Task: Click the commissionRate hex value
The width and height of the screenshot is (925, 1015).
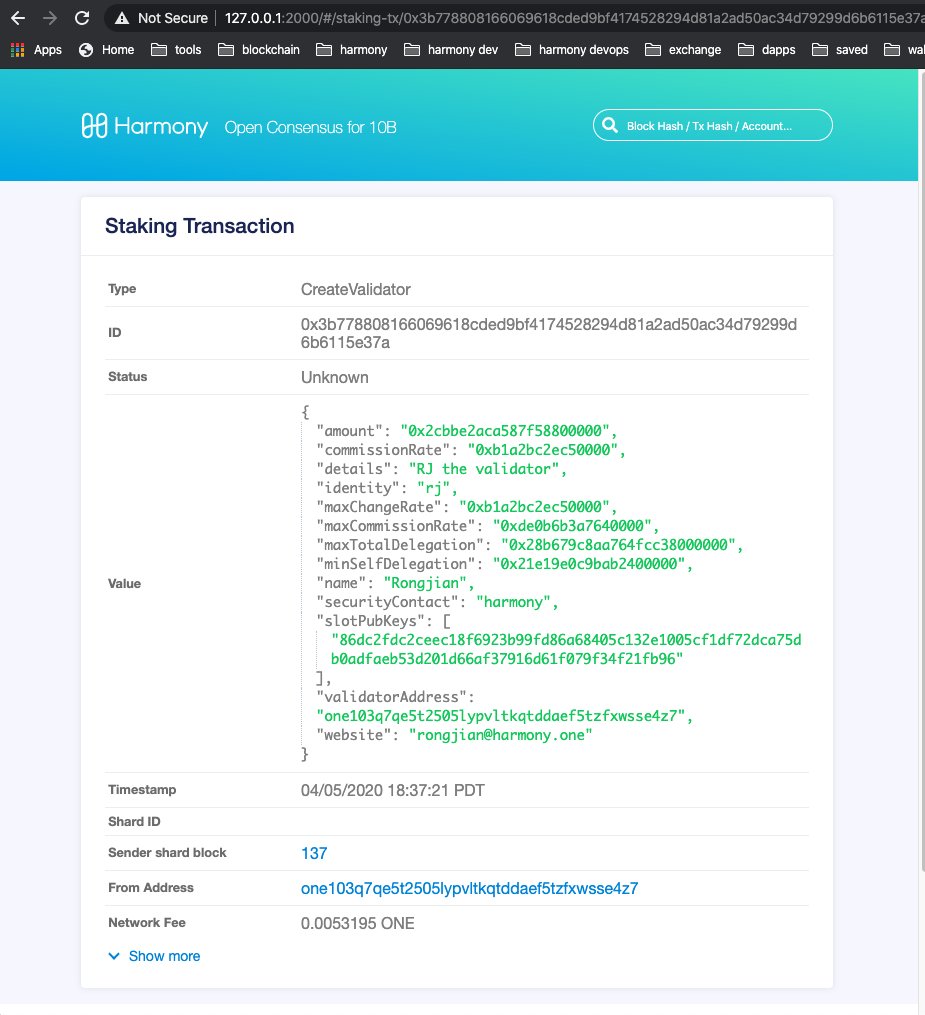Action: 542,450
